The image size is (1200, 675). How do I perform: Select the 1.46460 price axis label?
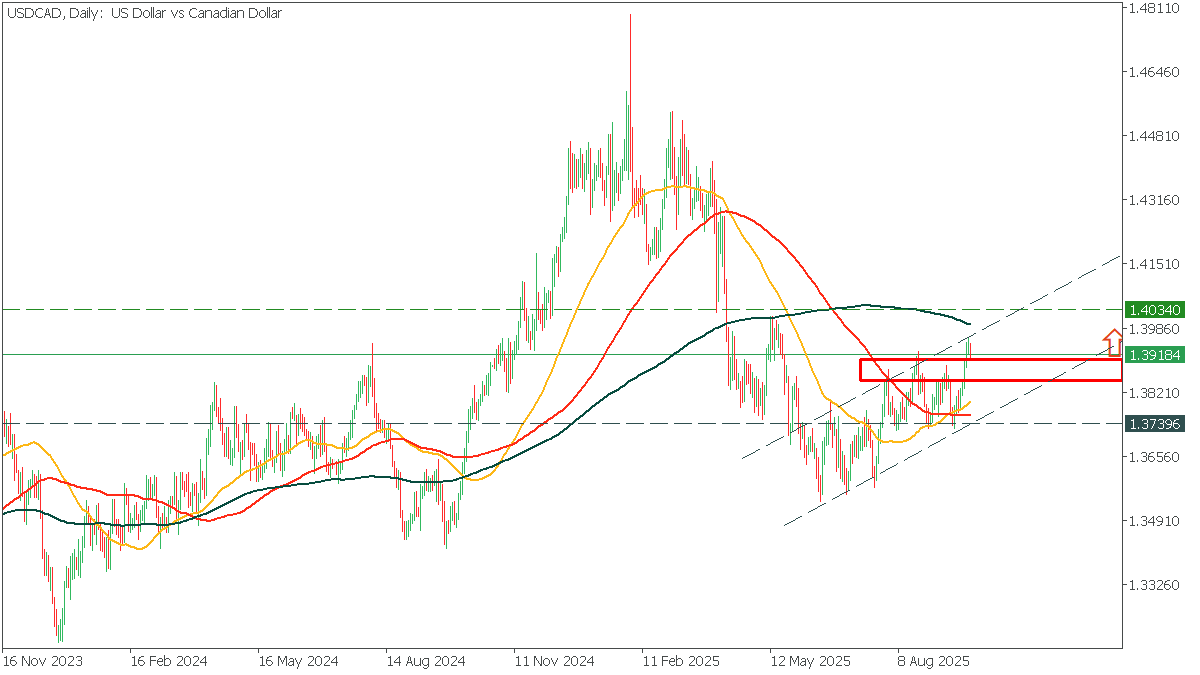coord(1152,73)
